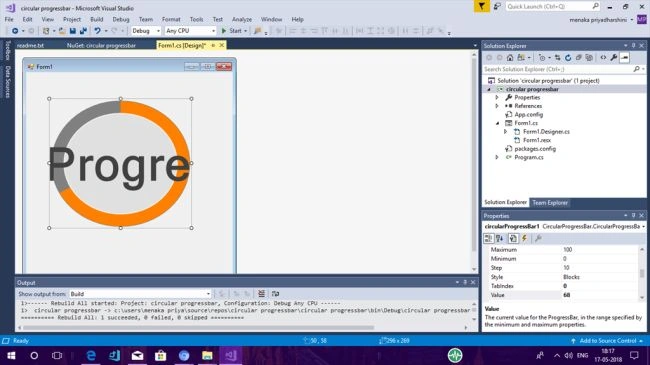
Task: Click Clear All icon in Output panel
Action: click(261, 294)
